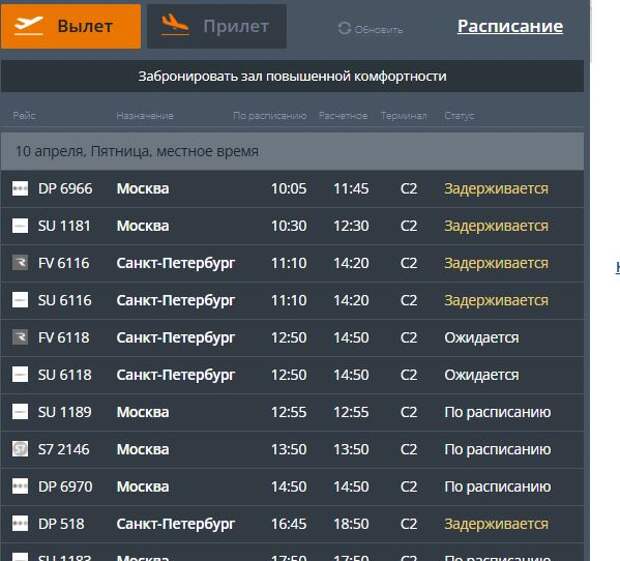The width and height of the screenshot is (620, 561).
Task: Click the Rossiya icon beside FV 6118
Action: coord(20,338)
